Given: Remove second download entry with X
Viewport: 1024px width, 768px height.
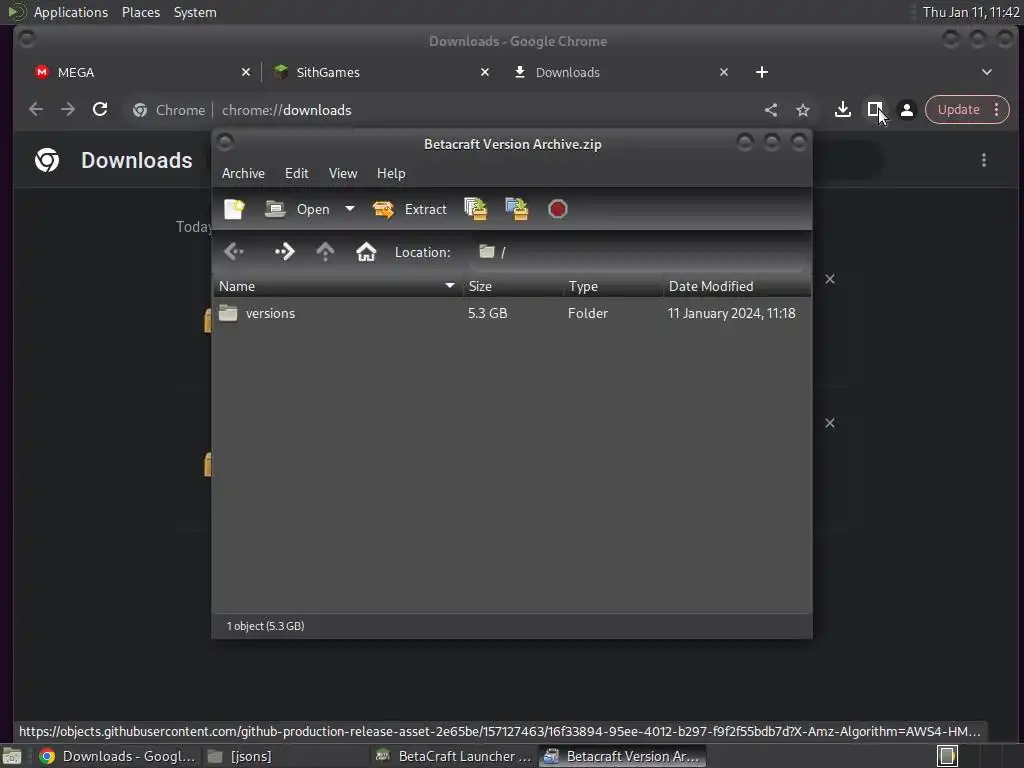Looking at the screenshot, I should click(830, 423).
